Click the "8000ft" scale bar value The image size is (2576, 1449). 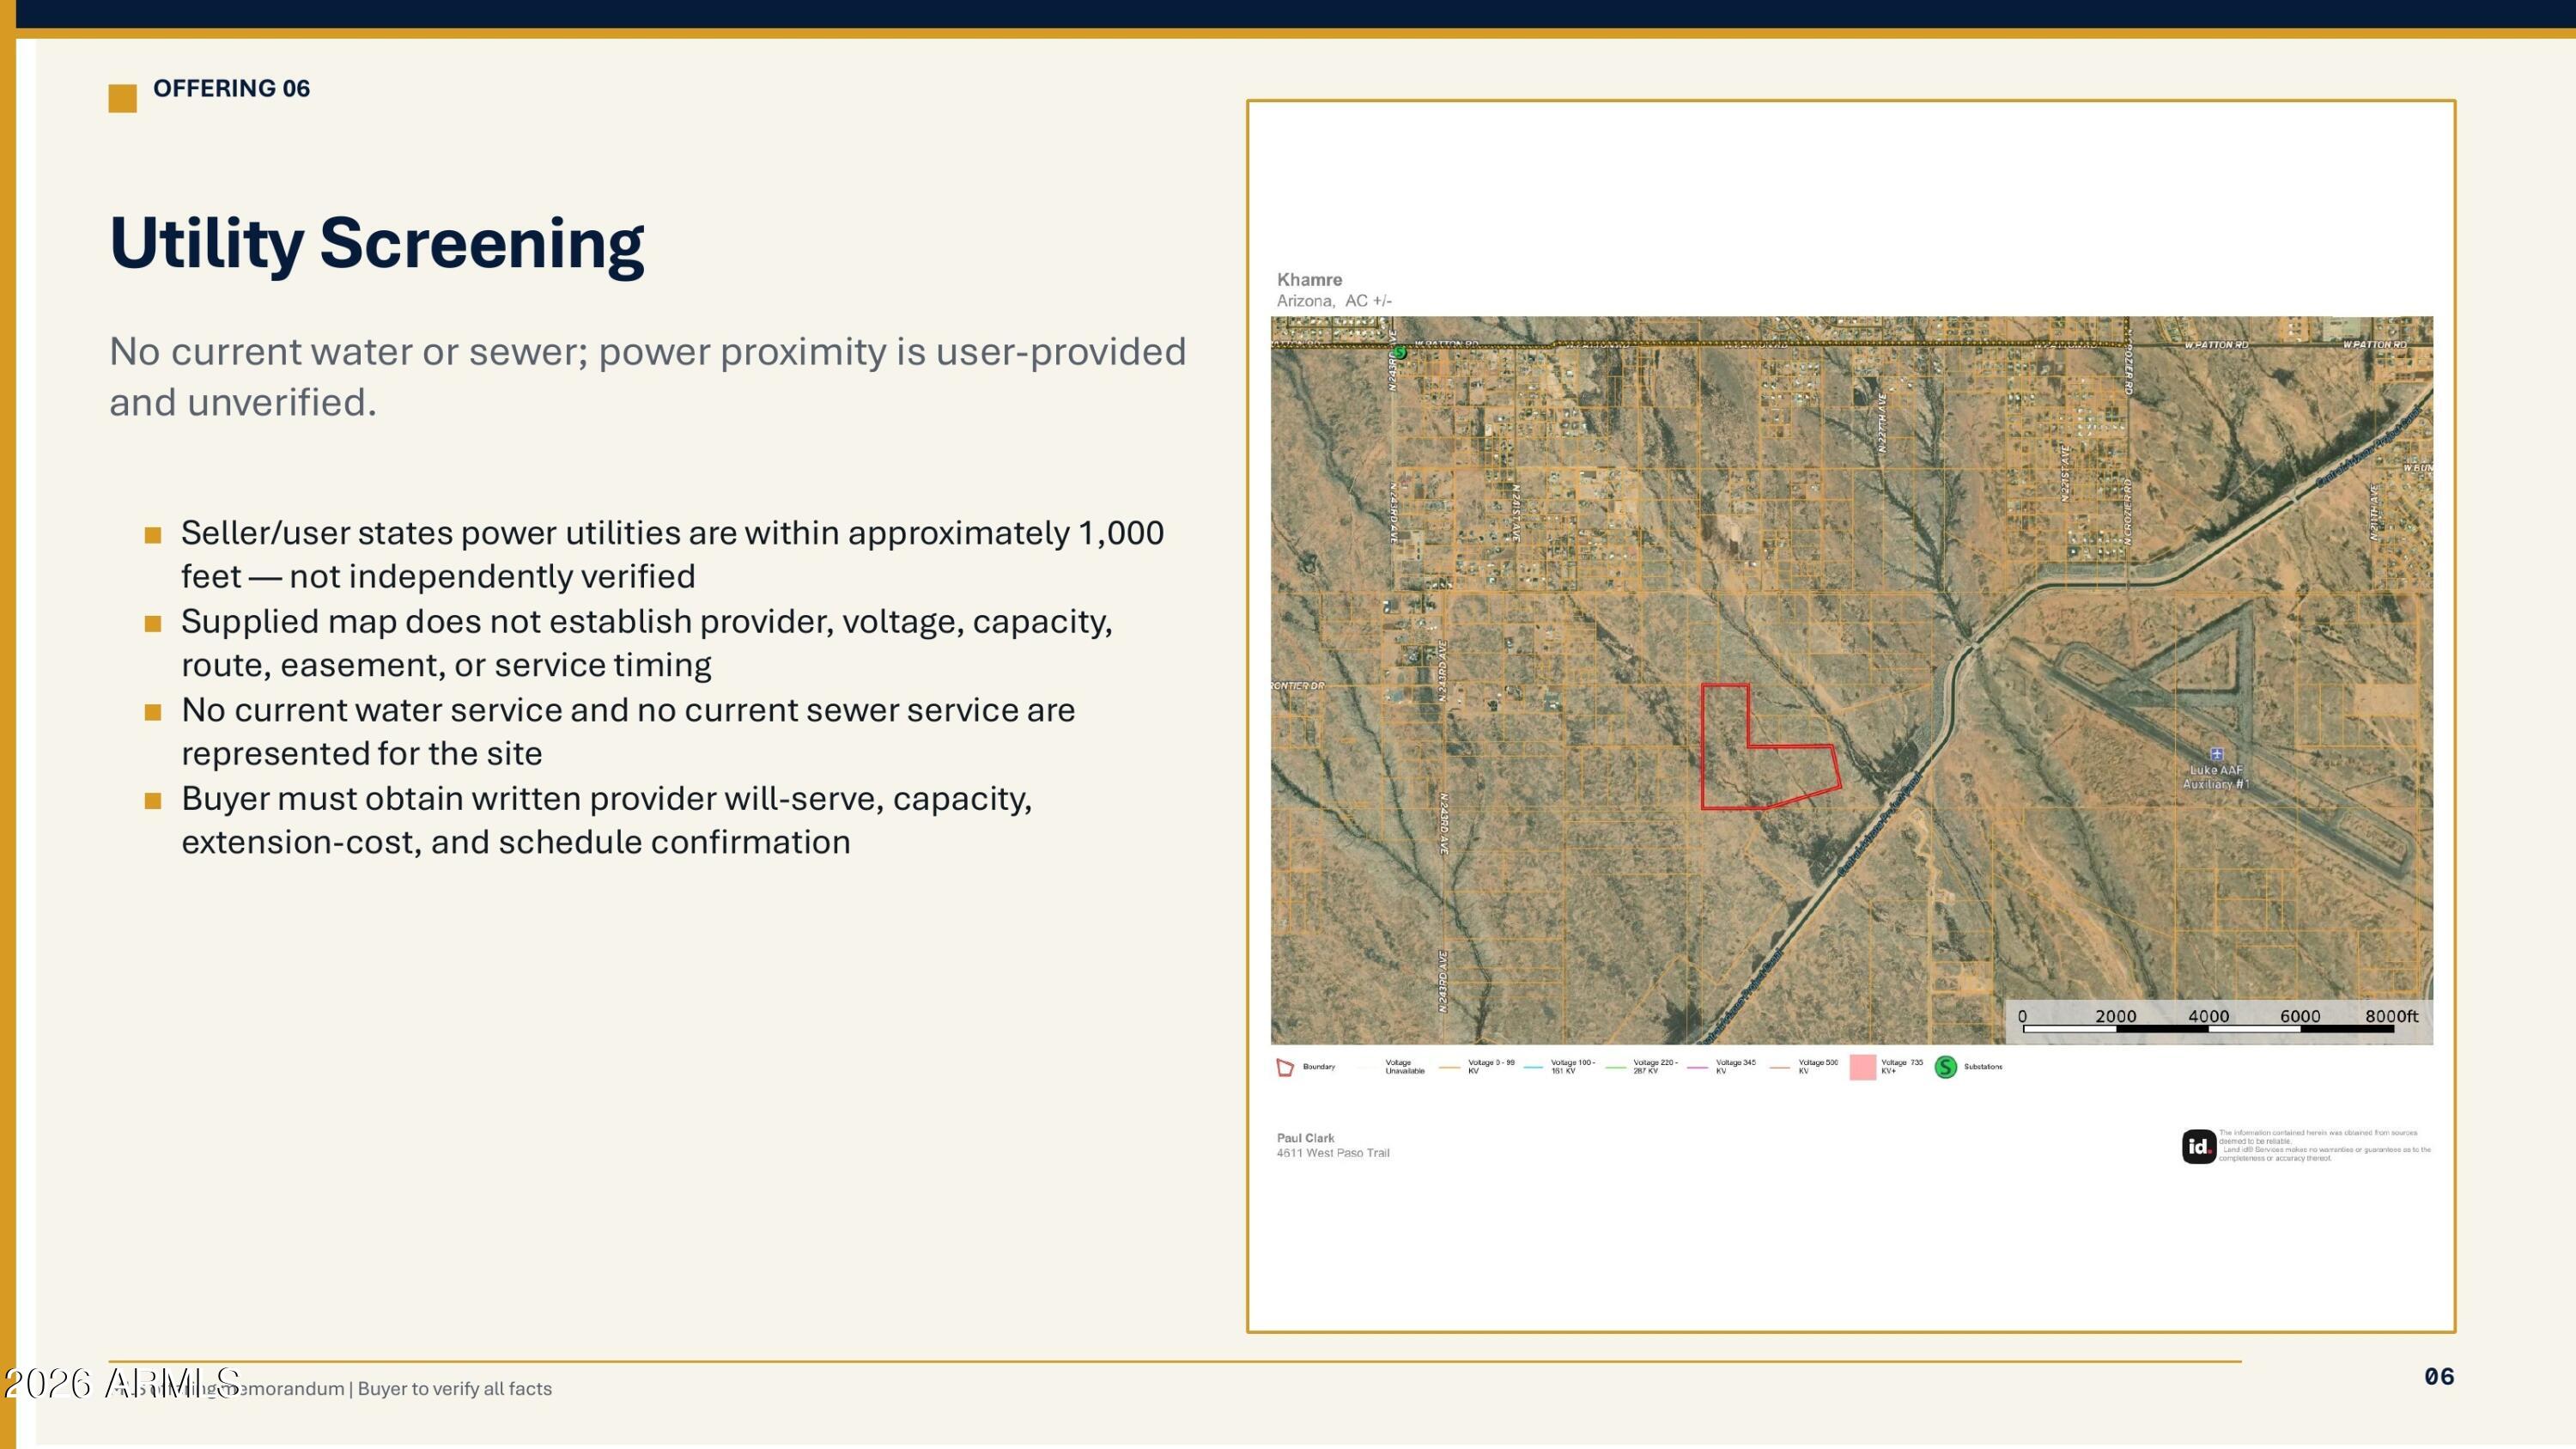click(x=2391, y=1016)
